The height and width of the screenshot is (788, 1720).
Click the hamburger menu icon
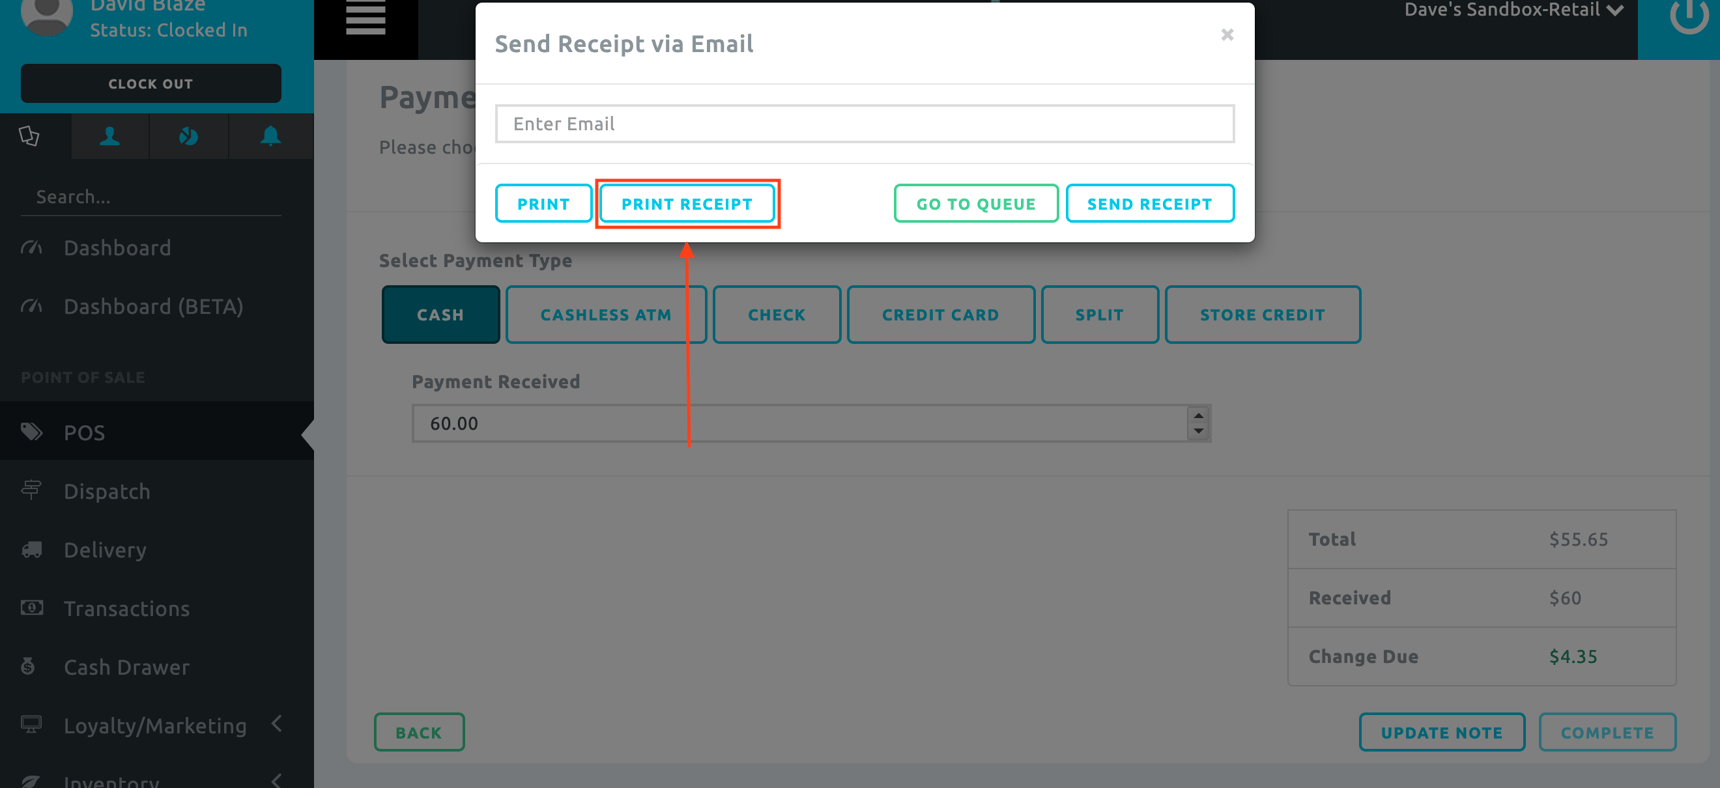(365, 18)
